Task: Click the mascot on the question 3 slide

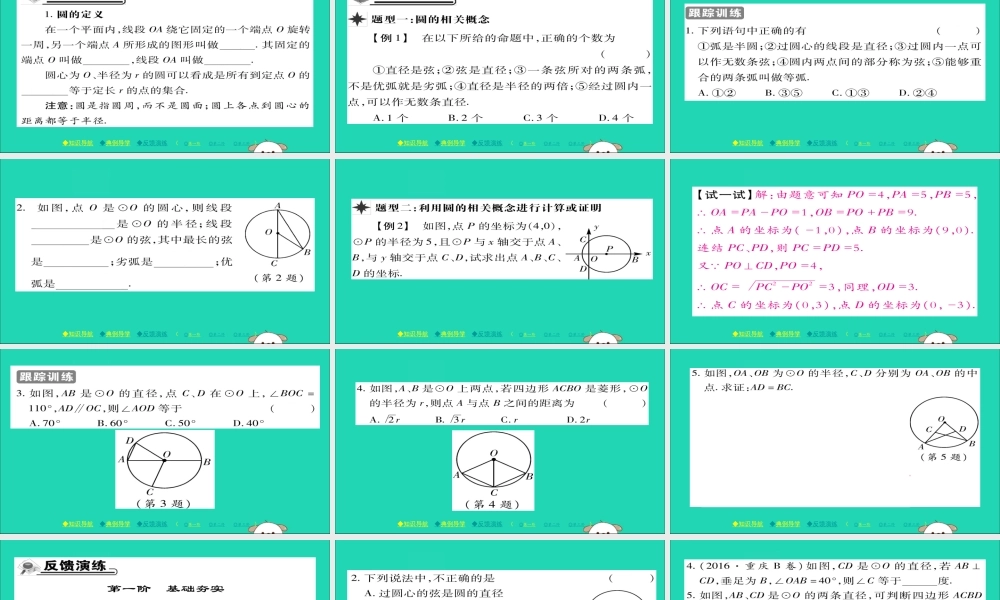Action: pyautogui.click(x=268, y=528)
